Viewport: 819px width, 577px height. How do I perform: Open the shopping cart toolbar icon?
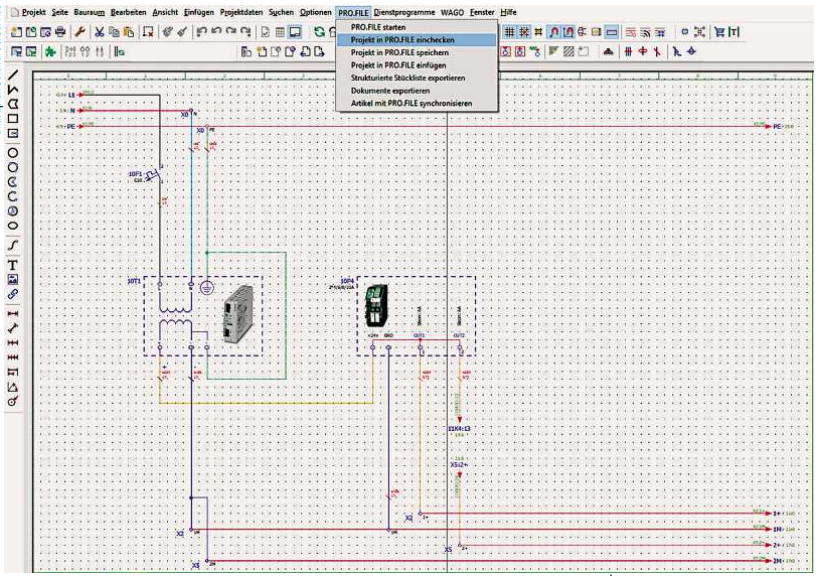[x=720, y=33]
